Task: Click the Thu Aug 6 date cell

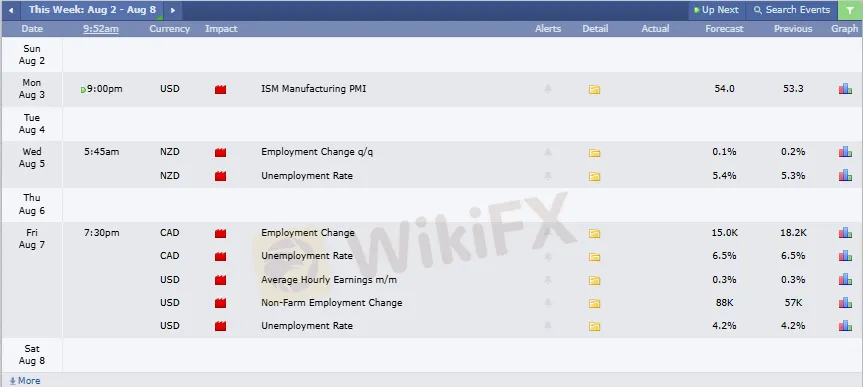Action: click(x=32, y=204)
